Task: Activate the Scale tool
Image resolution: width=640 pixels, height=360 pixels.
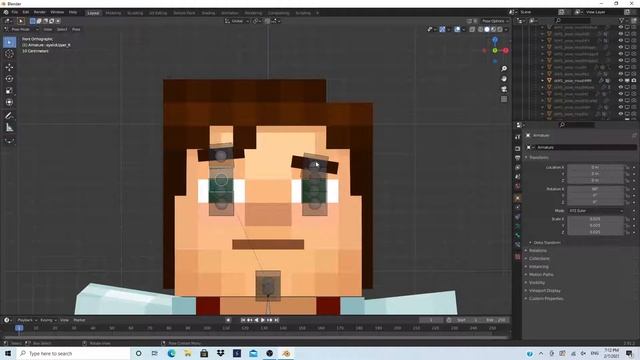Action: tap(9, 91)
